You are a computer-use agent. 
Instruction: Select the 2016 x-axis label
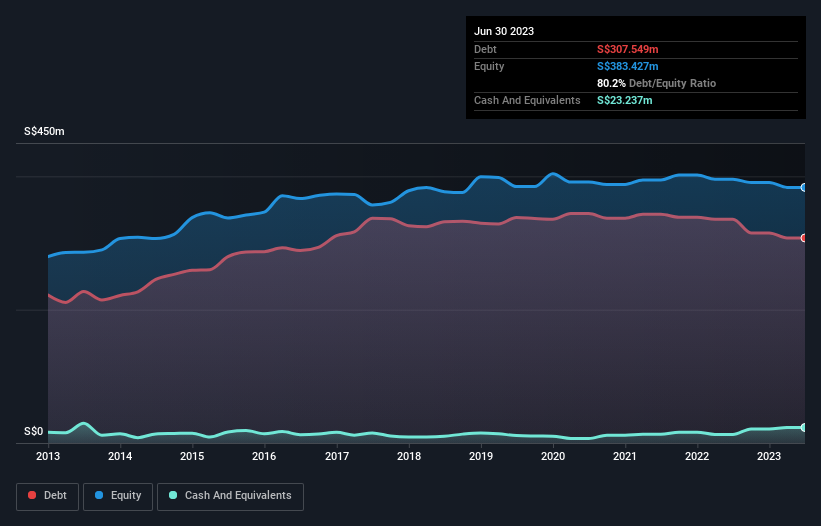tap(264, 456)
